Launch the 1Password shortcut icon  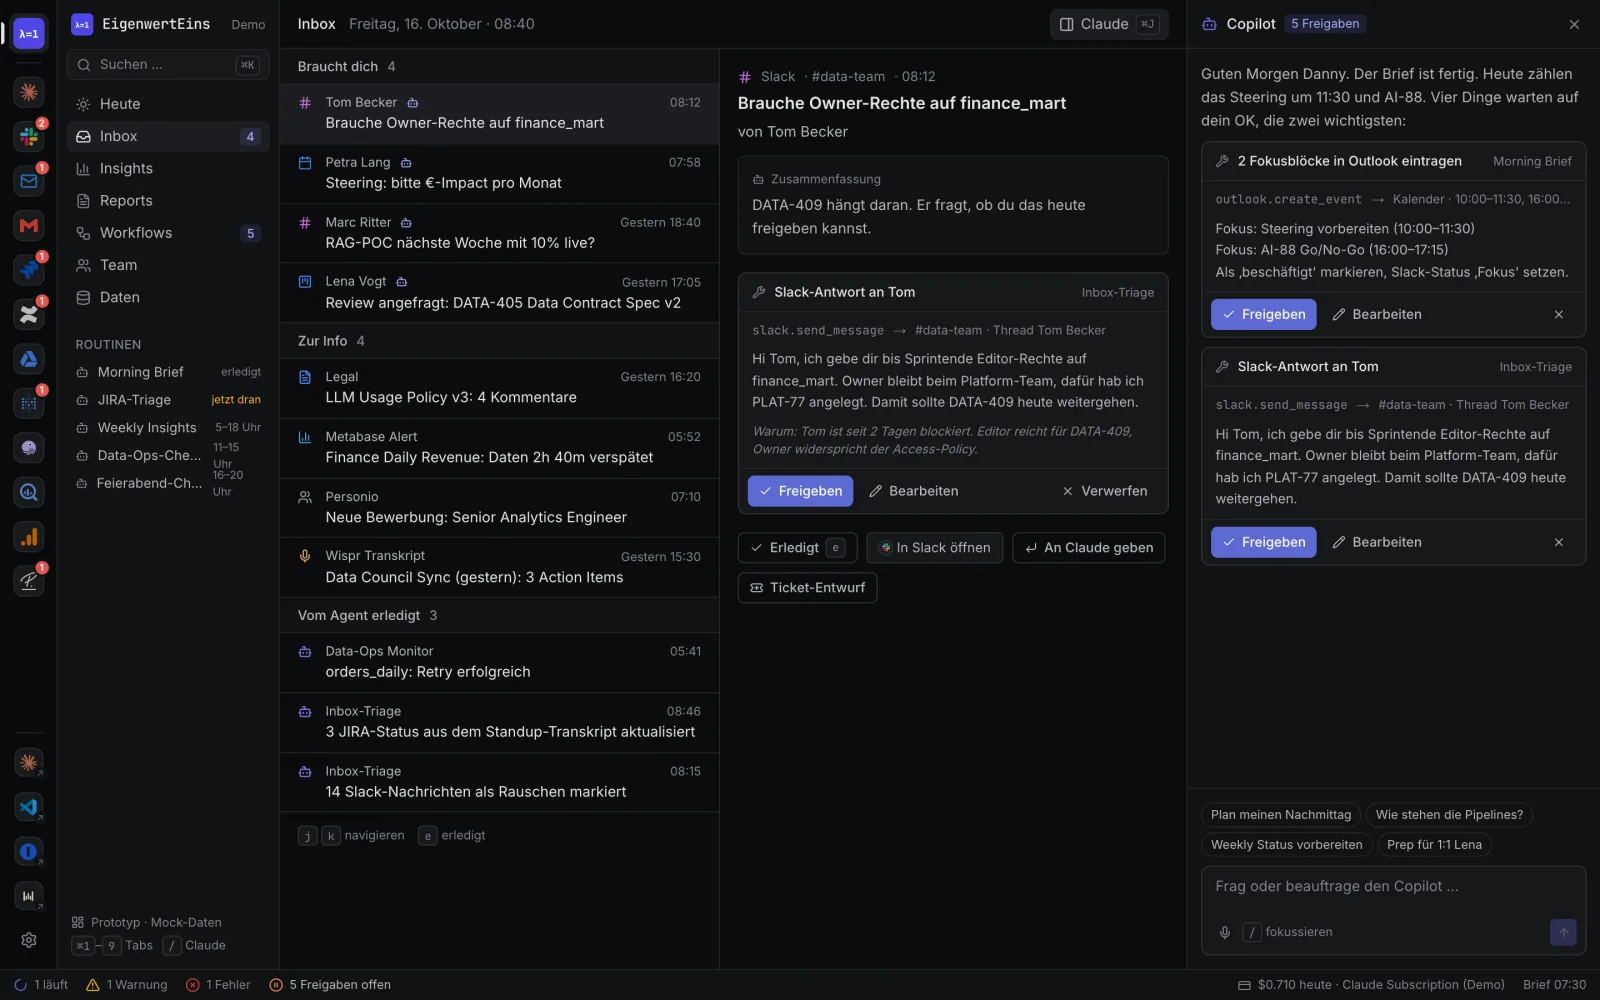coord(29,852)
